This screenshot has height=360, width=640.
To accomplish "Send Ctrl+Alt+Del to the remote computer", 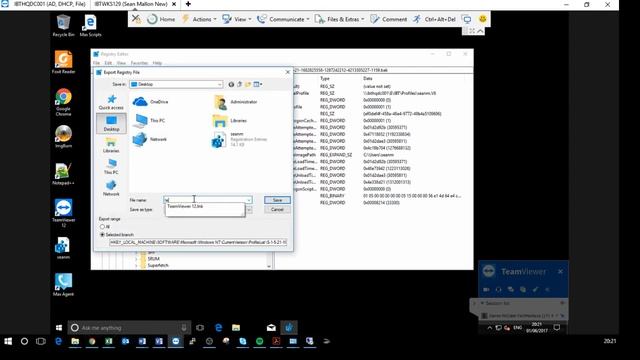I will pyautogui.click(x=434, y=19).
